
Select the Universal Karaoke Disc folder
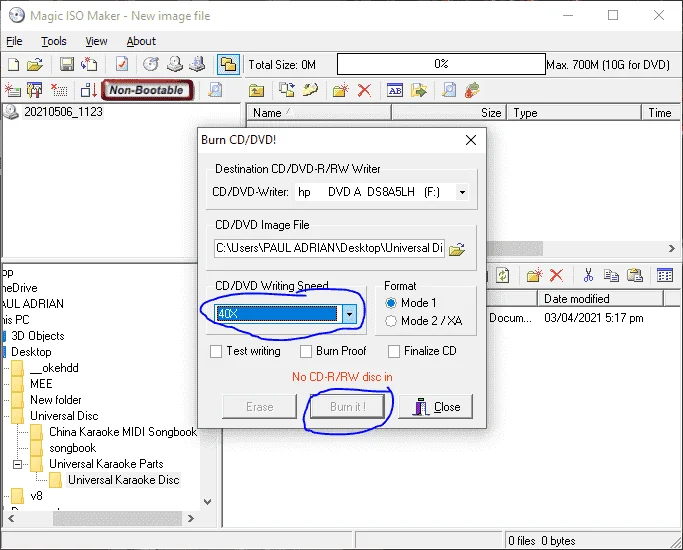pyautogui.click(x=124, y=480)
